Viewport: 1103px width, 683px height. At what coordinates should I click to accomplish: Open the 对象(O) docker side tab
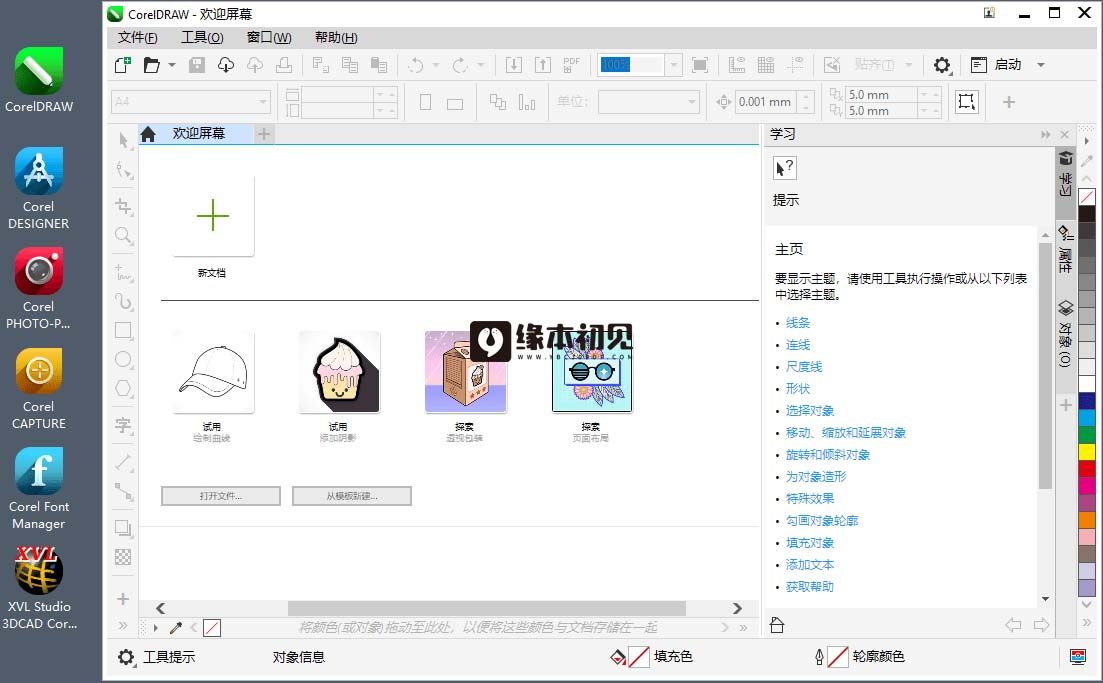coord(1066,333)
